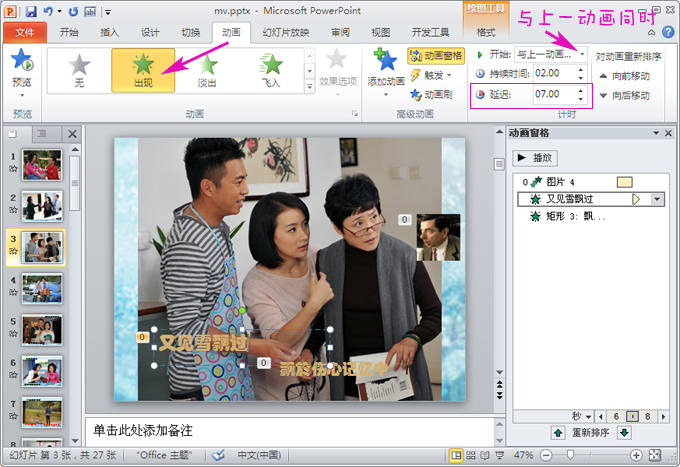Click the Preview (预览) star icon
This screenshot has height=467, width=680.
[x=22, y=59]
